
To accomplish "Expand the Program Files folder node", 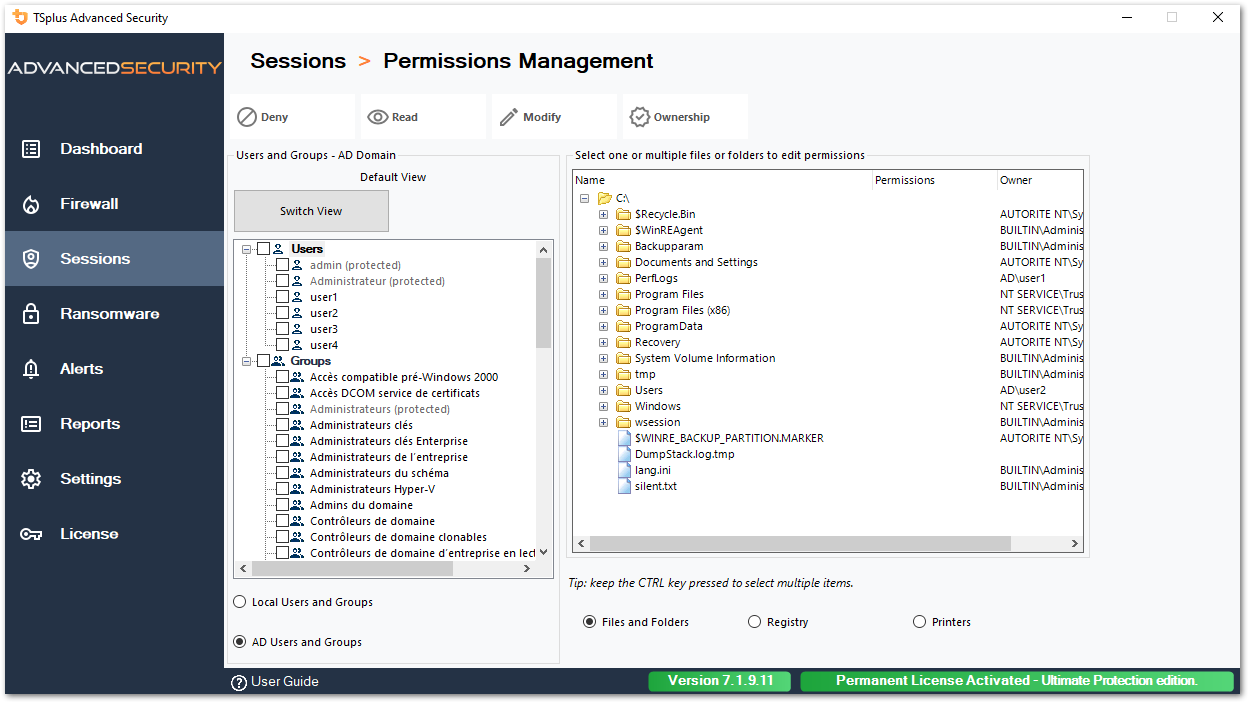I will (x=602, y=293).
